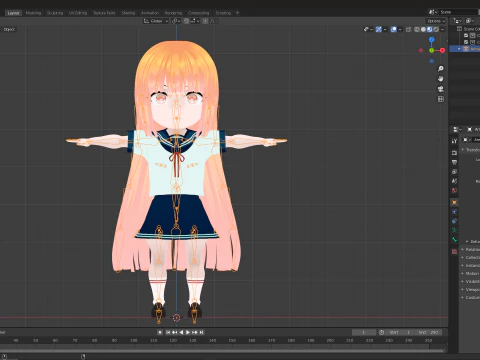
Task: Click the current frame number field
Action: (x=364, y=332)
